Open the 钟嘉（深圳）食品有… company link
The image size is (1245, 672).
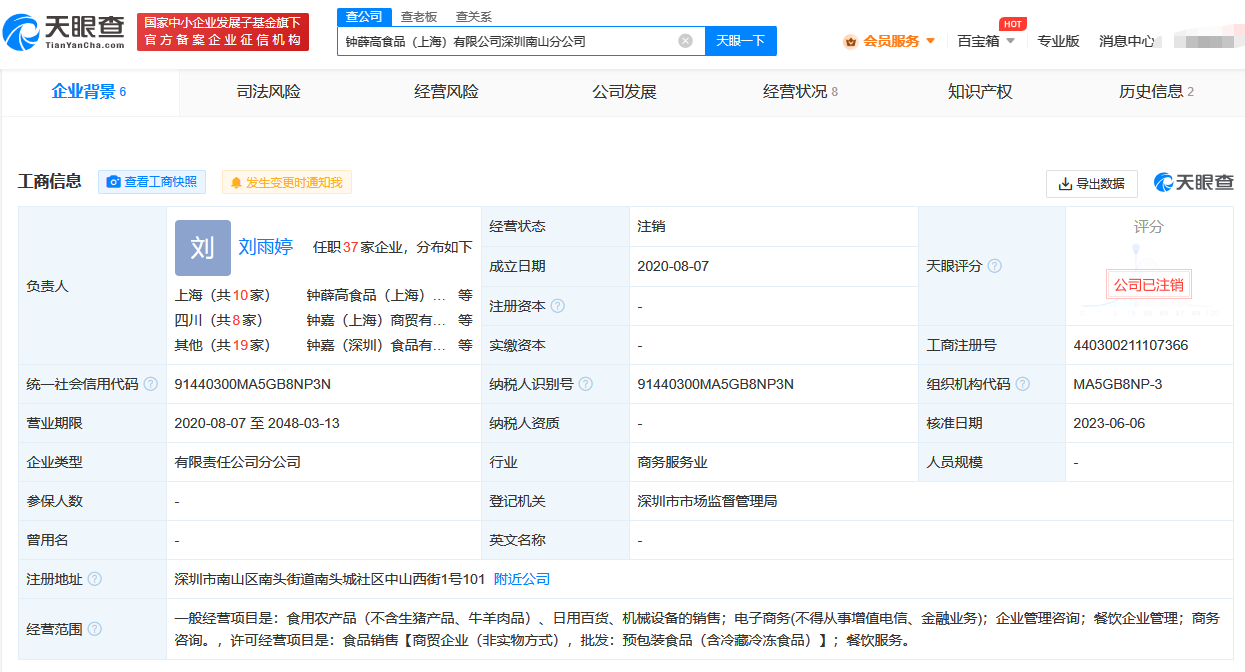376,345
